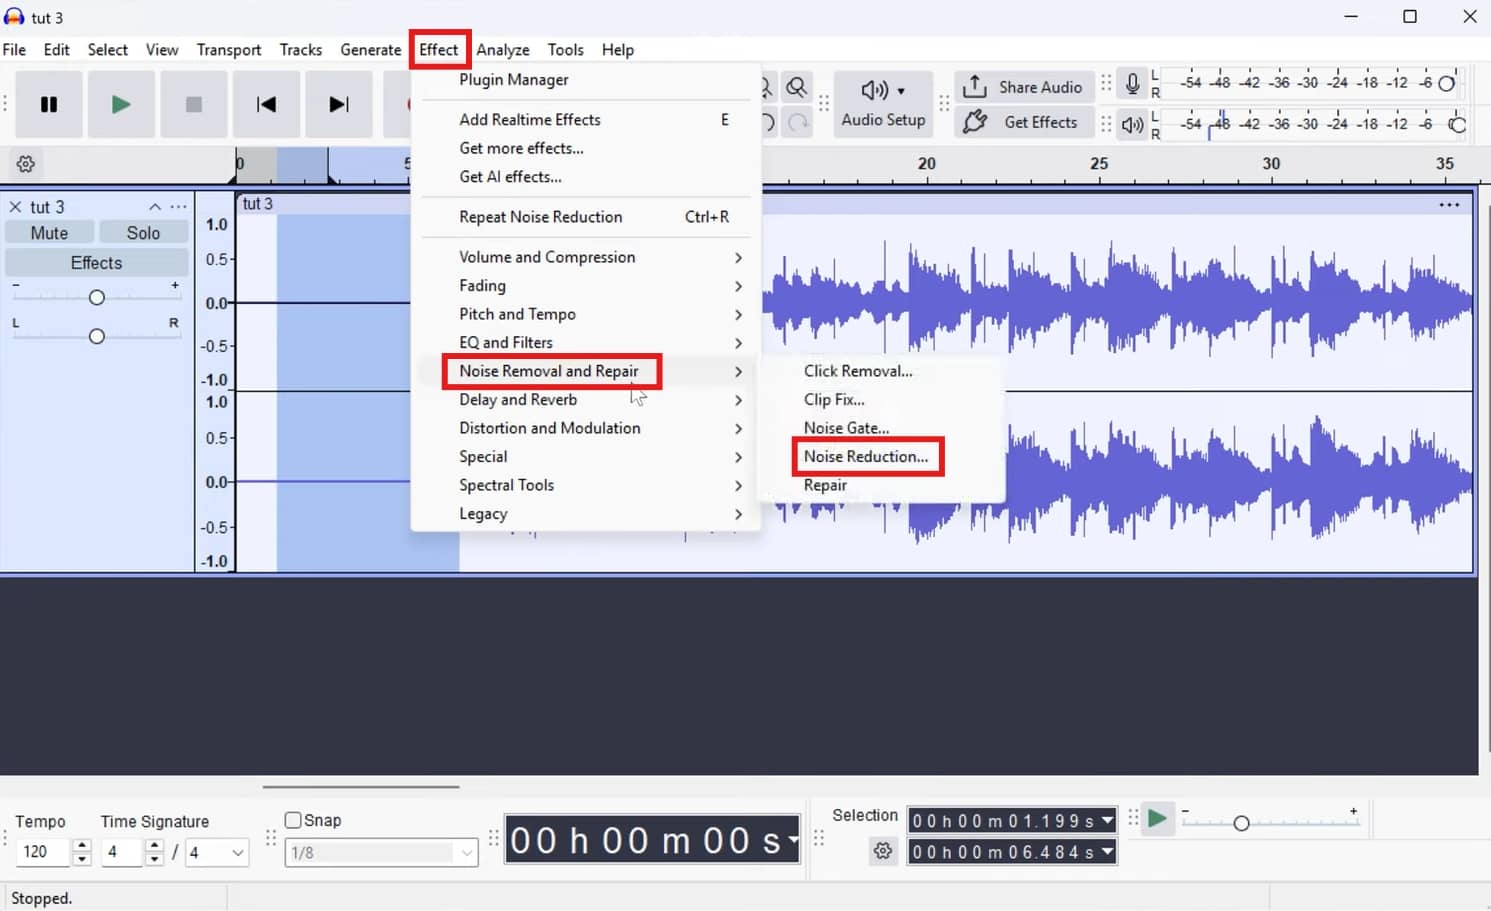This screenshot has height=911, width=1491.
Task: Collapse tut 3 track with chevron
Action: point(155,207)
